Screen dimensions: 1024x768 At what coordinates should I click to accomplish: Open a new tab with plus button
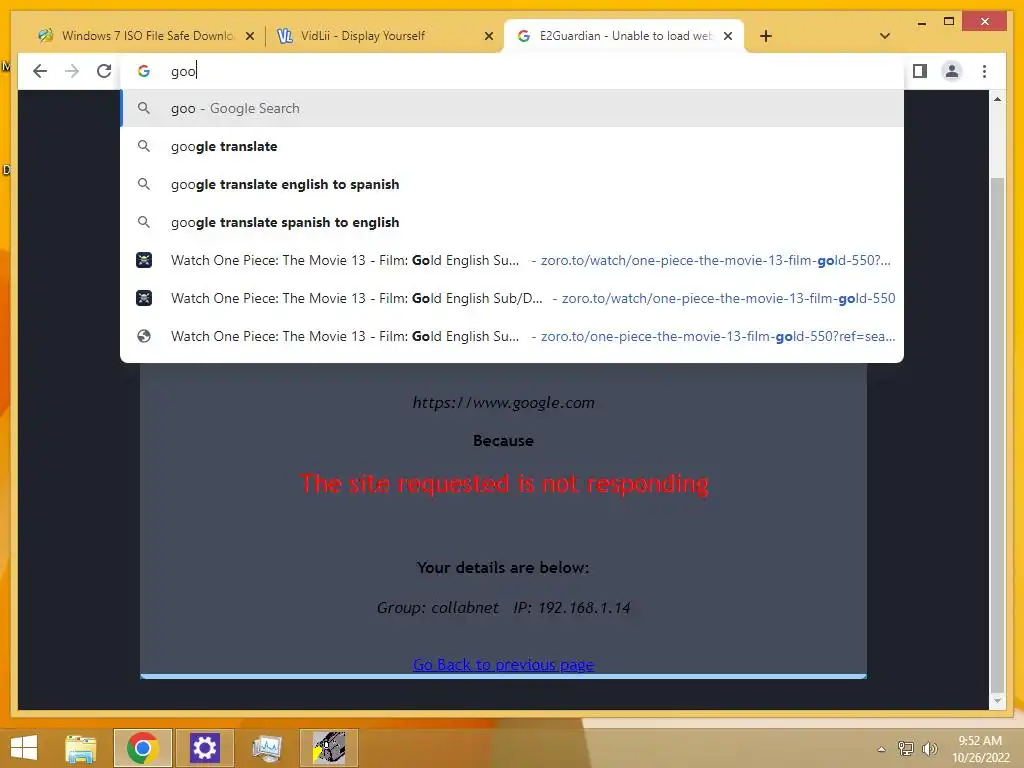tap(766, 36)
